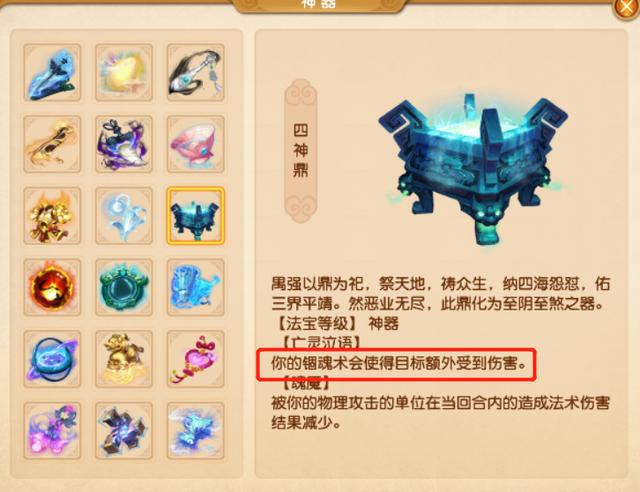Choose the green jade mirror artifact
Viewport: 640px width, 492px height.
click(124, 287)
